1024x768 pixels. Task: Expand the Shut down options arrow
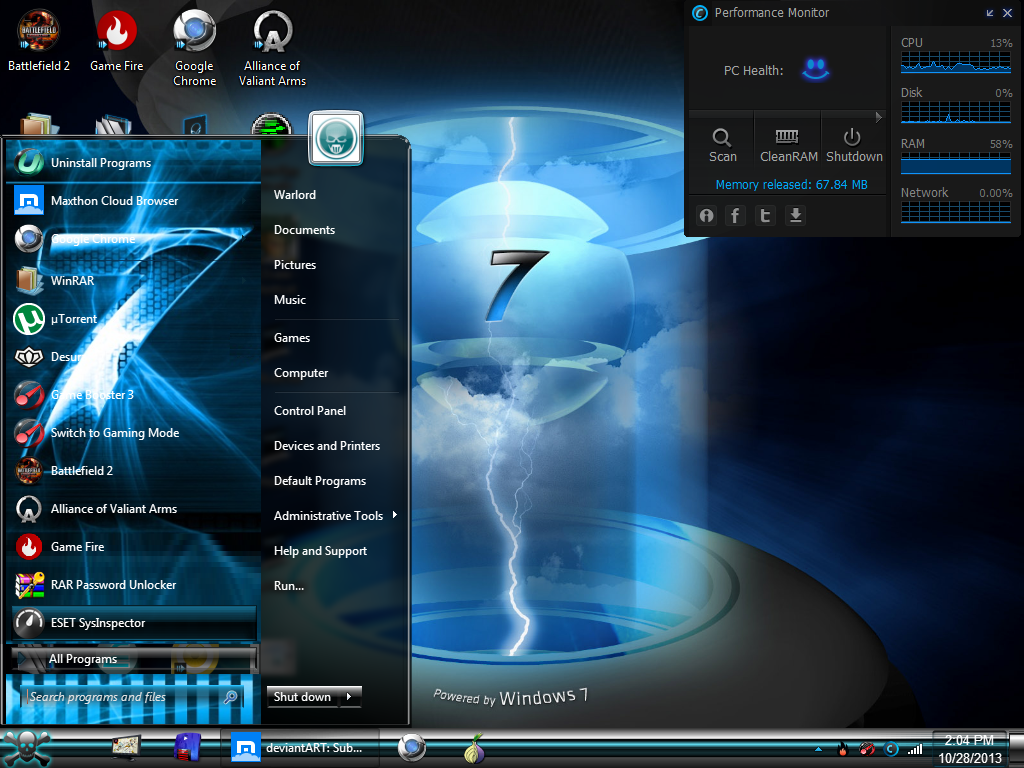pos(349,697)
